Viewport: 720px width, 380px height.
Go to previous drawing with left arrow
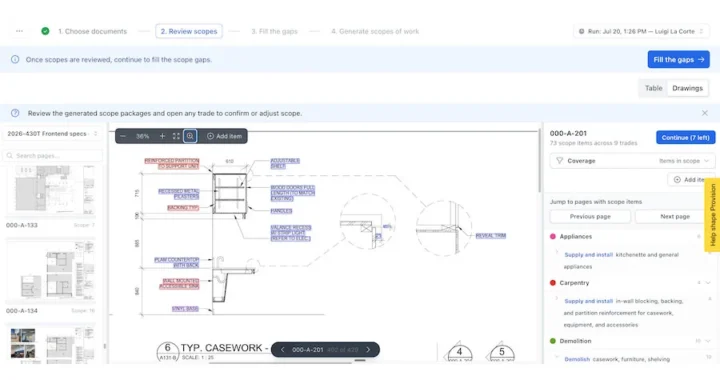pos(282,350)
